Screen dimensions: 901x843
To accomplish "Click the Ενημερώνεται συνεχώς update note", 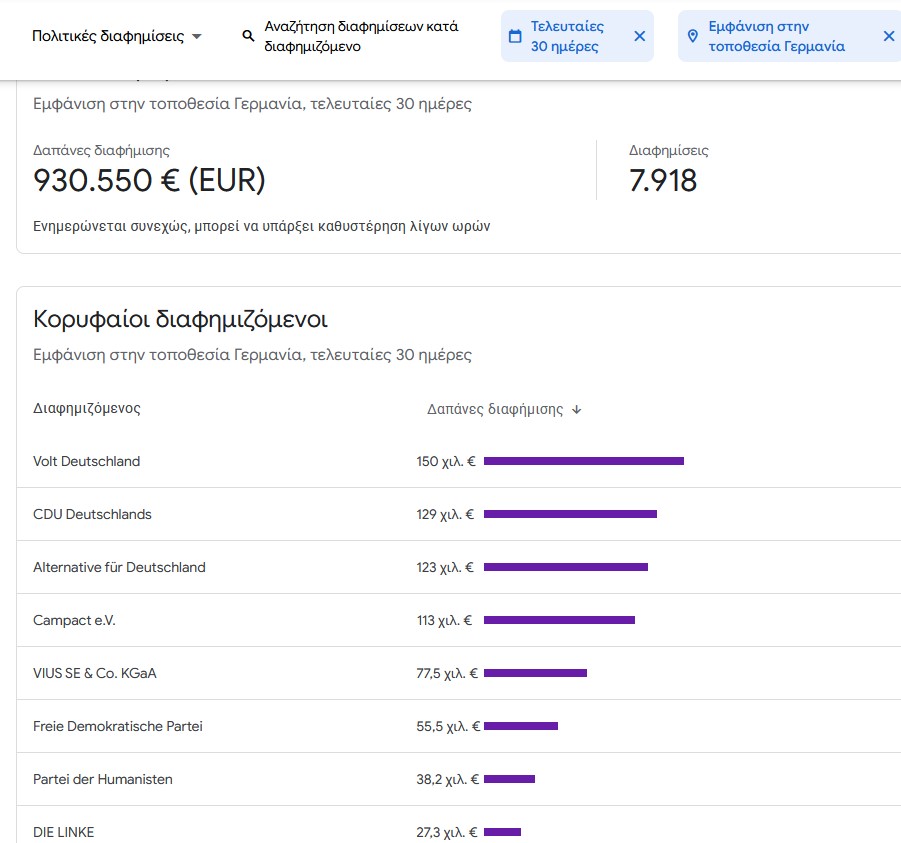I will pyautogui.click(x=261, y=226).
